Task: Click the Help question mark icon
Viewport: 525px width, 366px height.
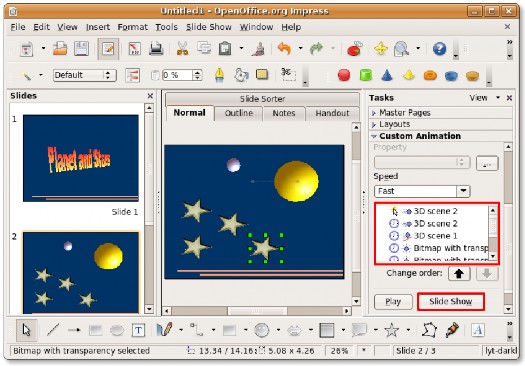Action: (x=439, y=49)
